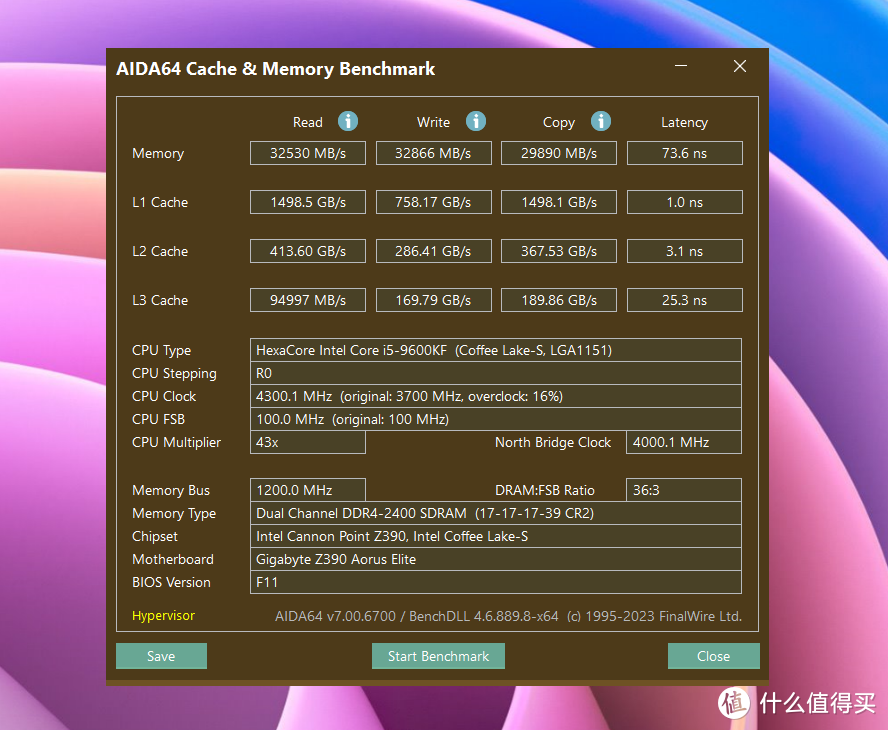Screen dimensions: 888x730
Task: Select L2 Cache copy value 367.53 GB/s
Action: point(559,251)
